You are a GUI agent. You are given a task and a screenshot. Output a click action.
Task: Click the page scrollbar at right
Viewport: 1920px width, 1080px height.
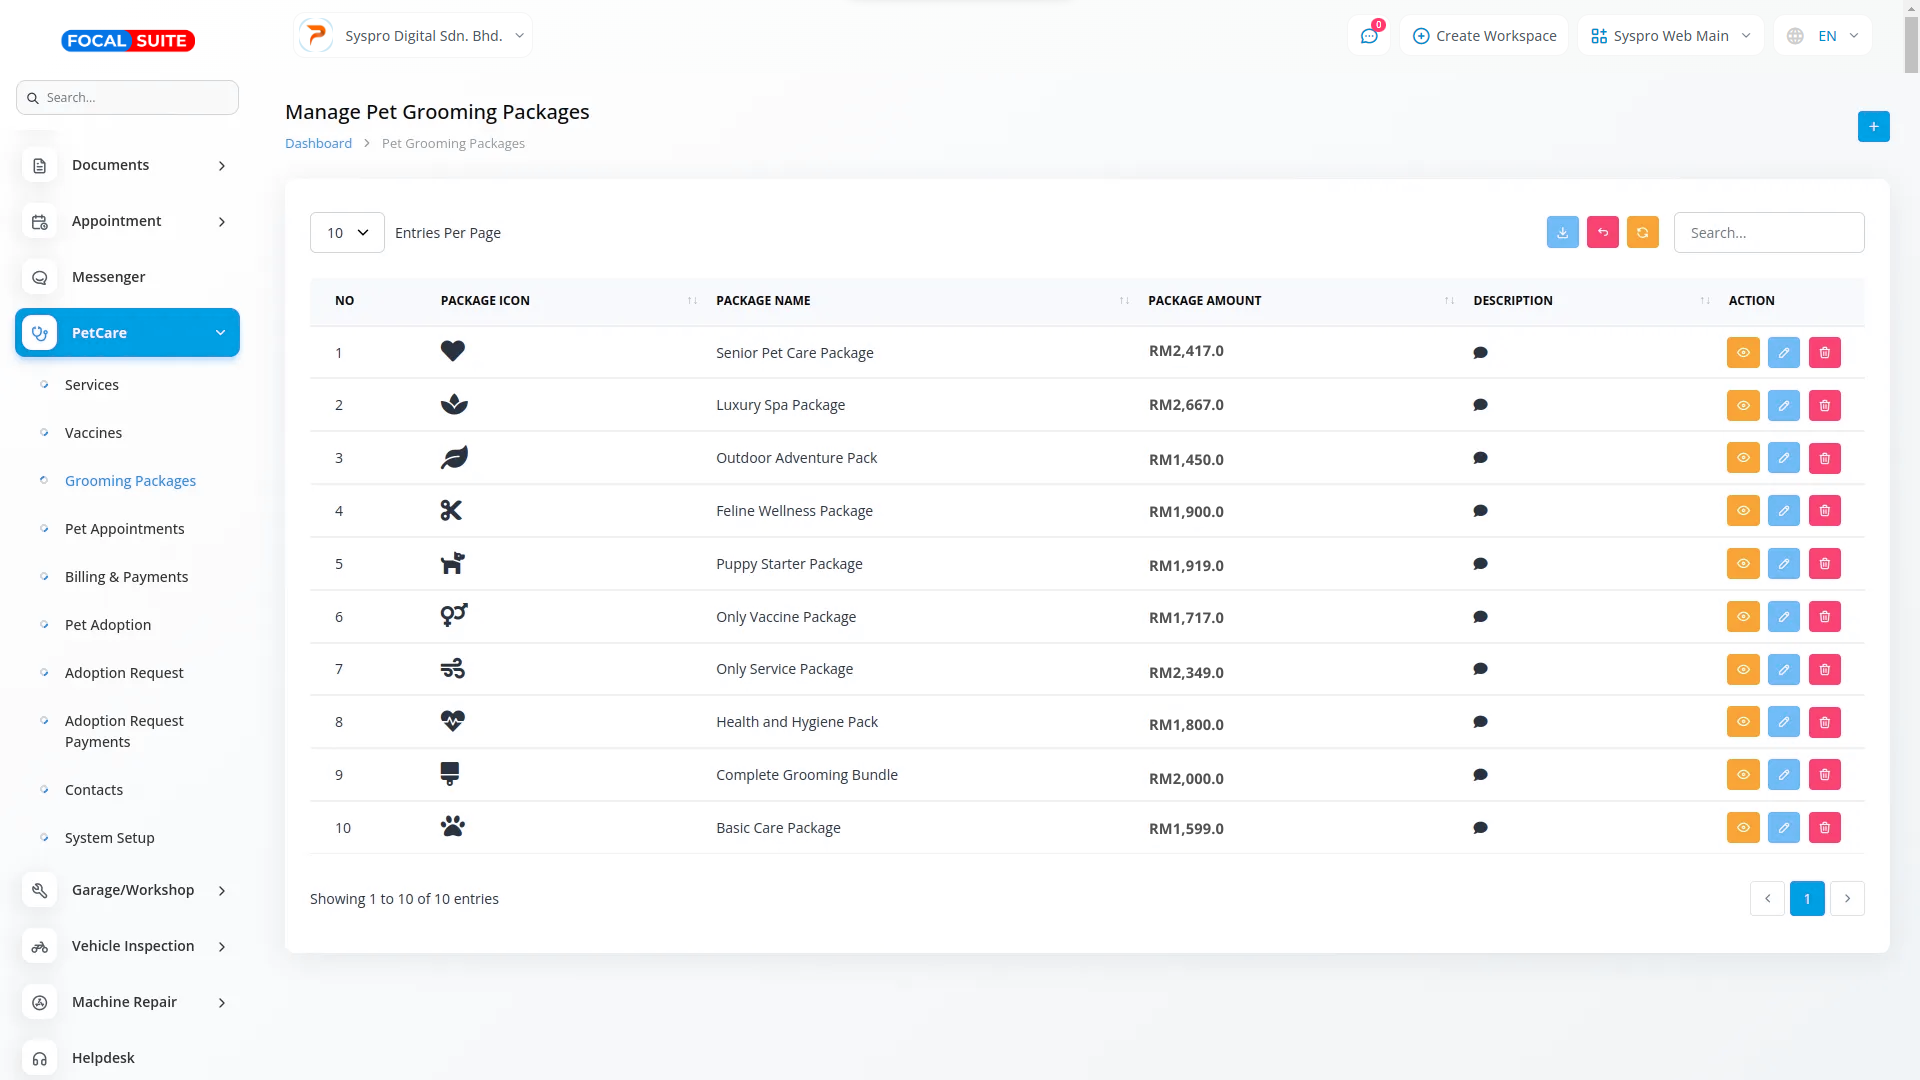[1911, 45]
